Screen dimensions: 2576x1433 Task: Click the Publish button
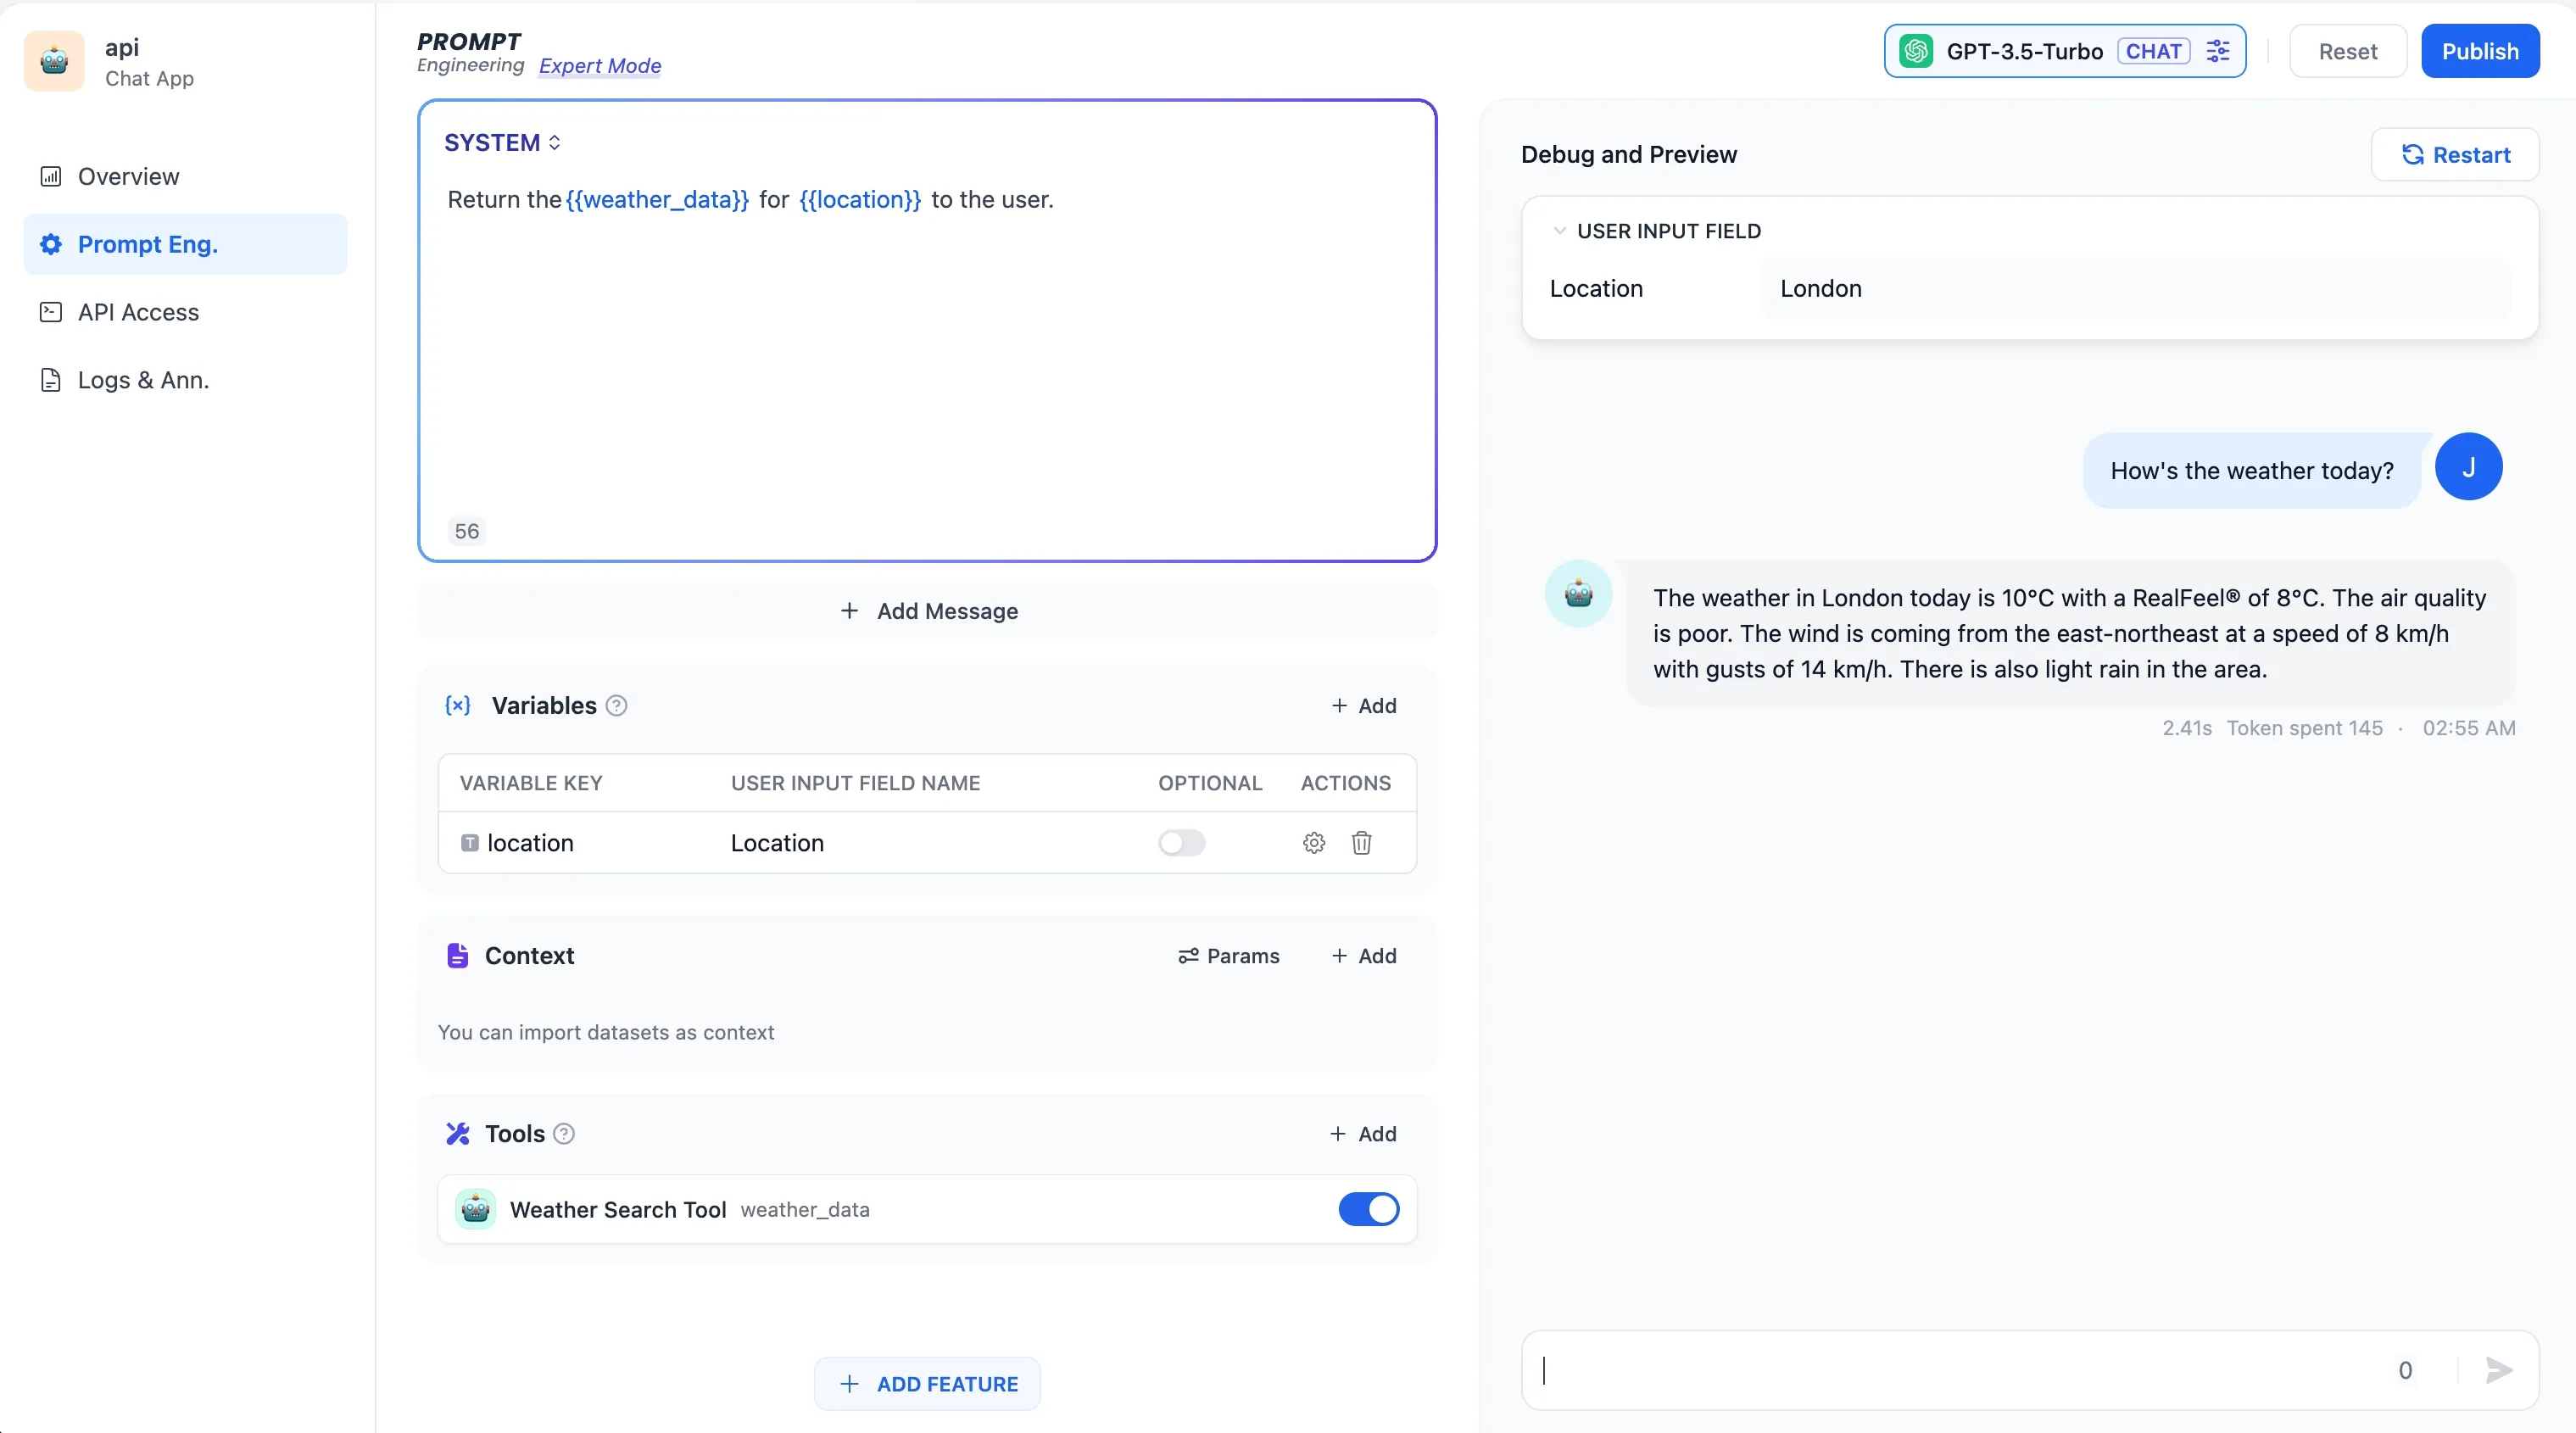pyautogui.click(x=2479, y=51)
